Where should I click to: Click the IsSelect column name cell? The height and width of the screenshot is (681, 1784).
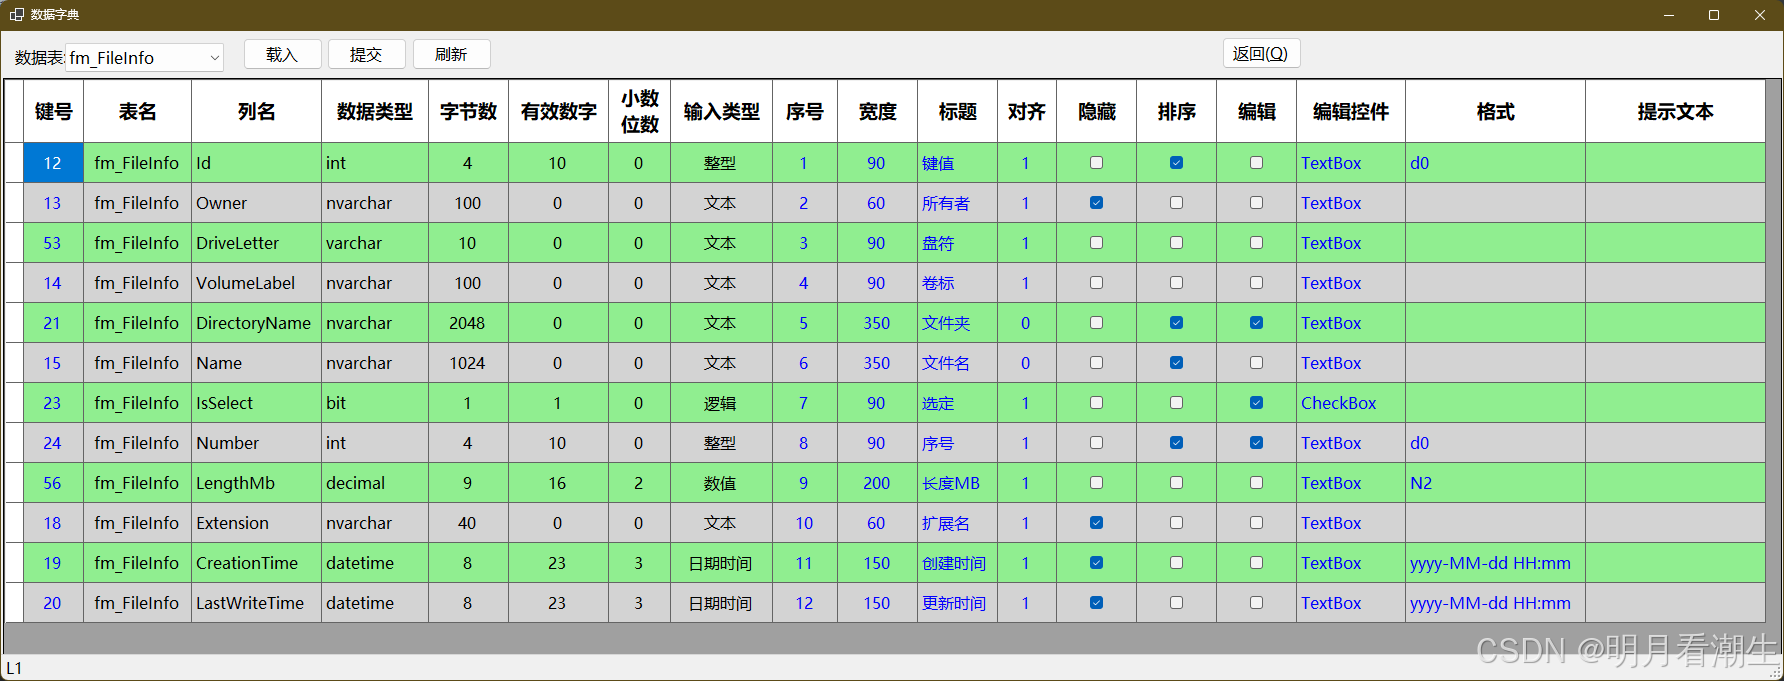coord(256,403)
